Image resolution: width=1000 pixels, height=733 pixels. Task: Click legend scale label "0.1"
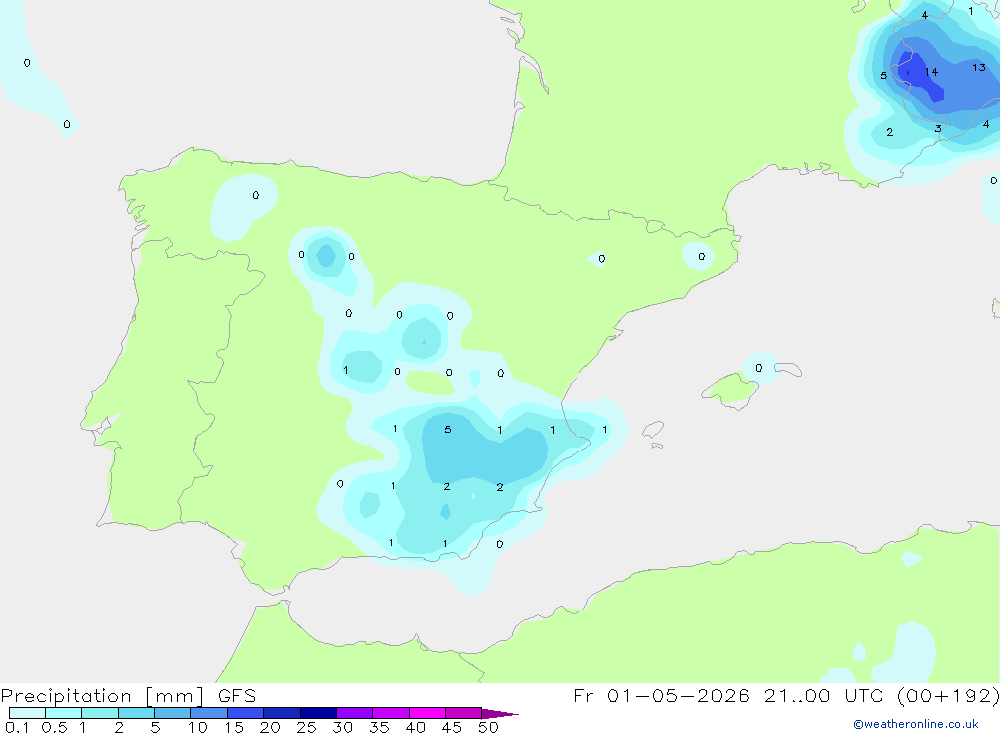click(x=17, y=727)
